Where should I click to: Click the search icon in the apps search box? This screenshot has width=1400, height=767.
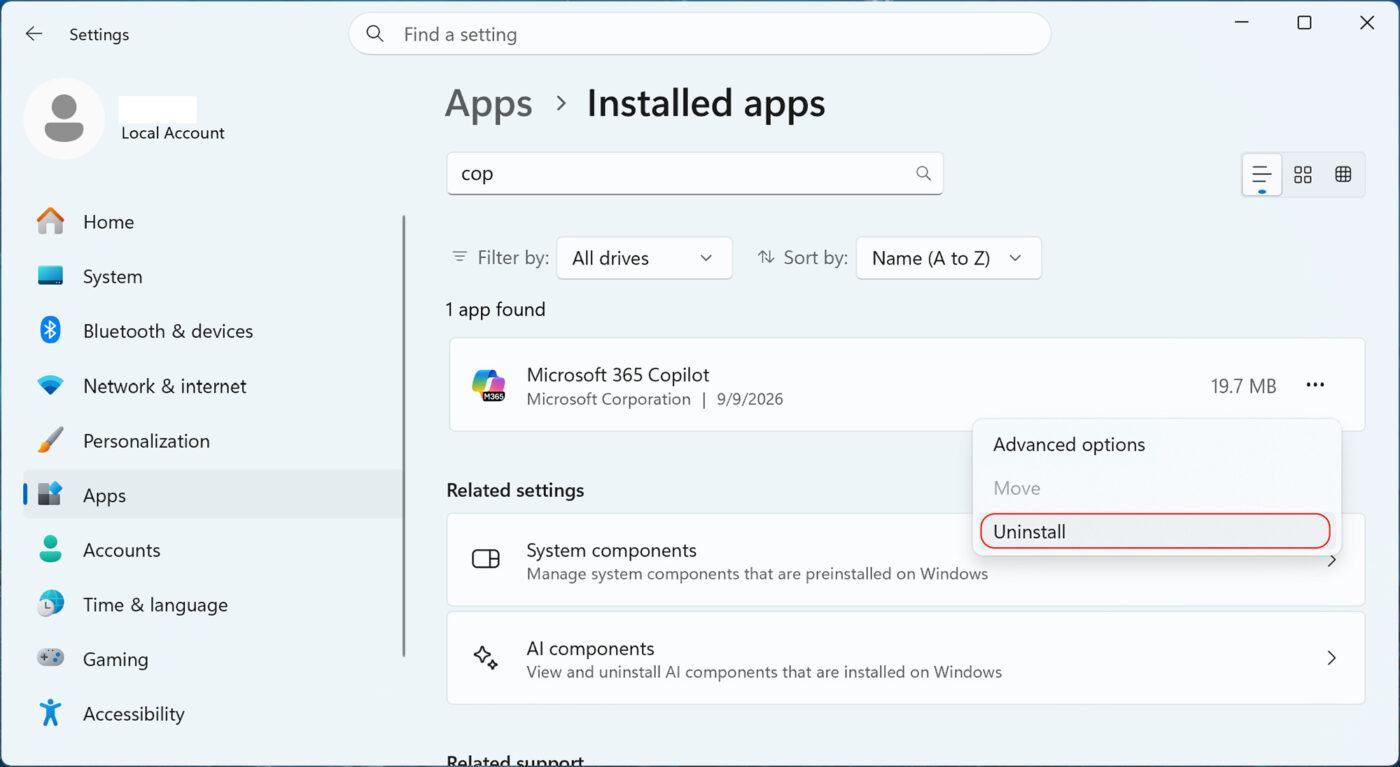pos(923,173)
